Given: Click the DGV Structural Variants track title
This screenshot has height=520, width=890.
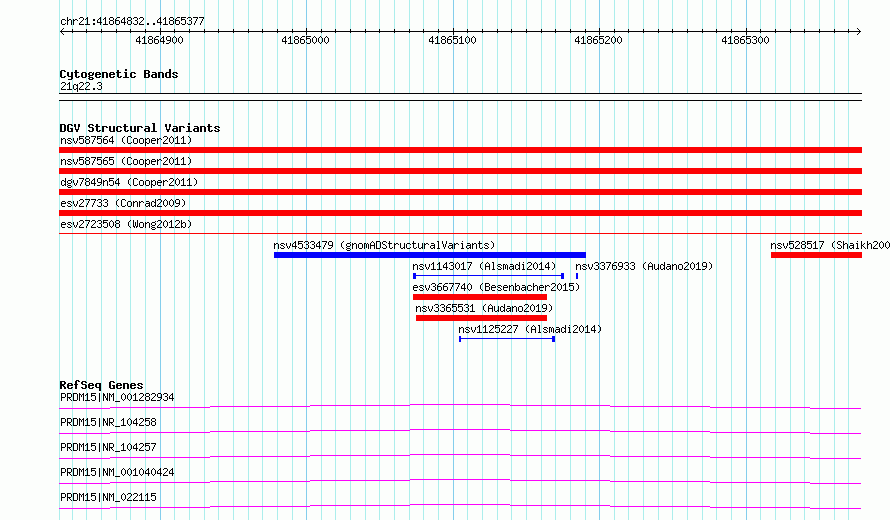Looking at the screenshot, I should 140,128.
